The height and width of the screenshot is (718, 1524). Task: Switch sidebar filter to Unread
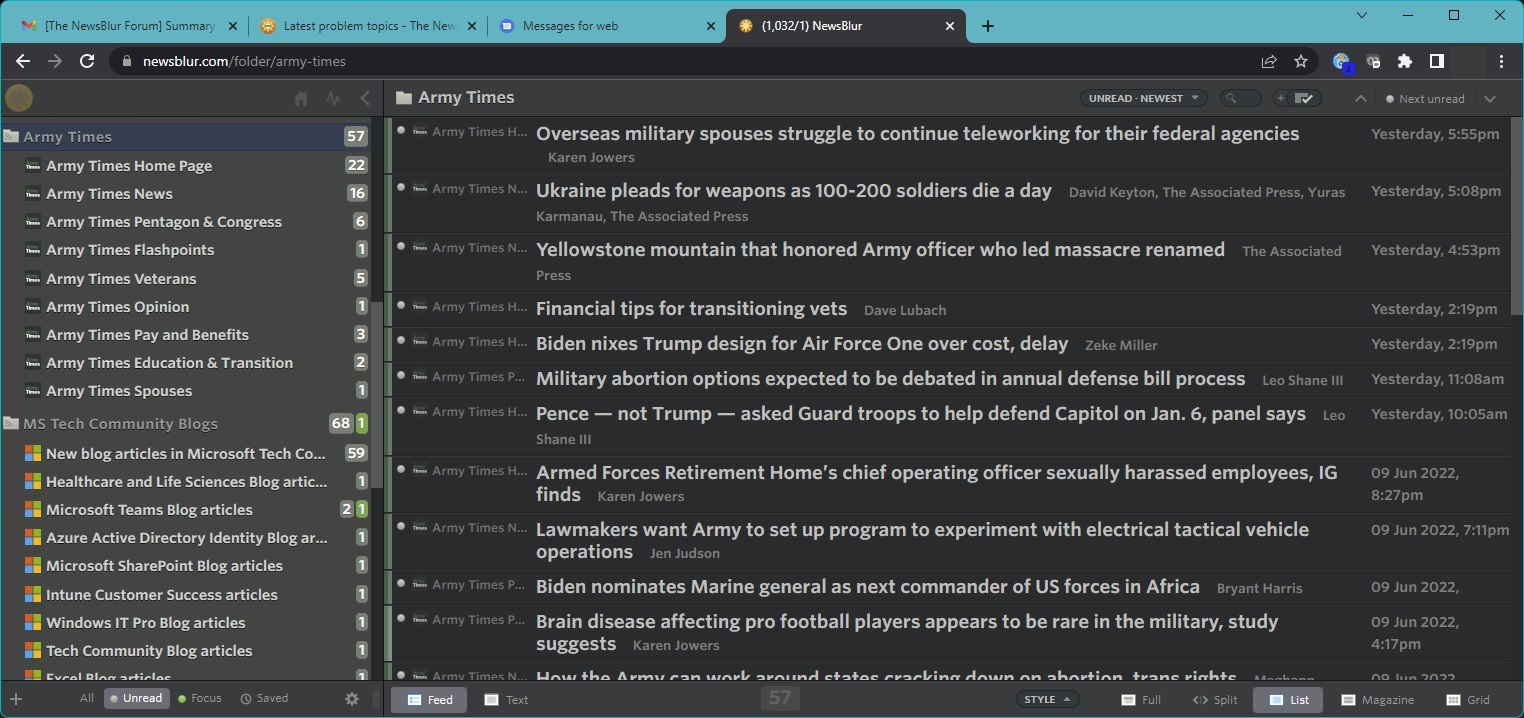point(136,698)
